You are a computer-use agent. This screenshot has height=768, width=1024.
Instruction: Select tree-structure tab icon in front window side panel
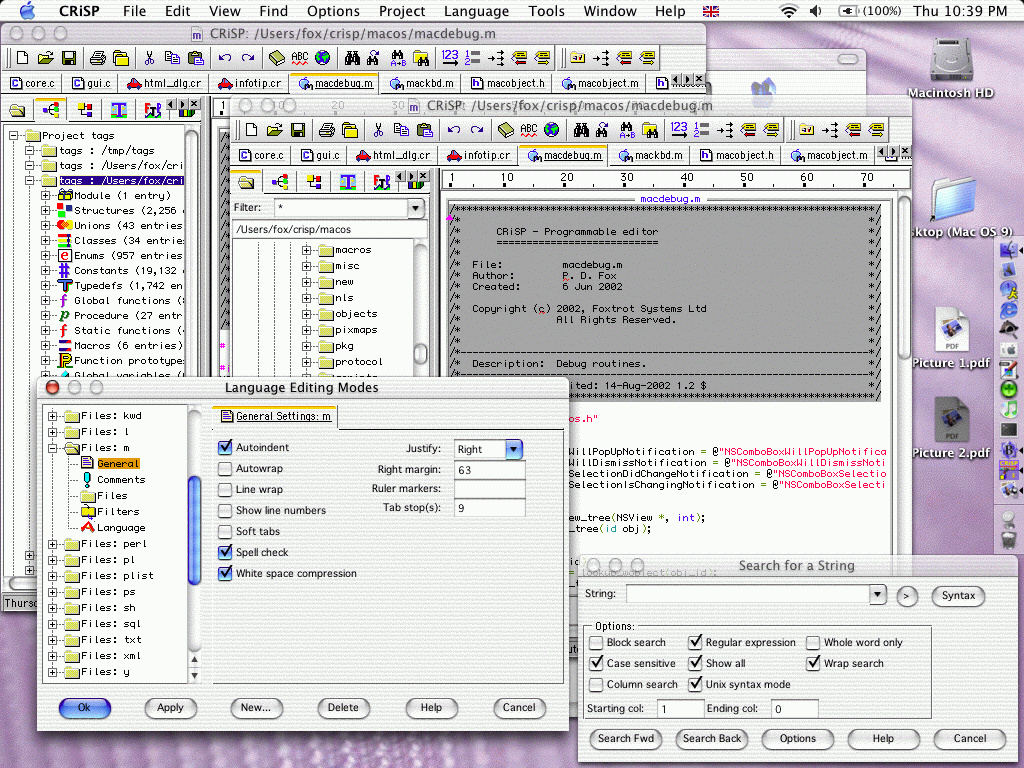pyautogui.click(x=280, y=182)
